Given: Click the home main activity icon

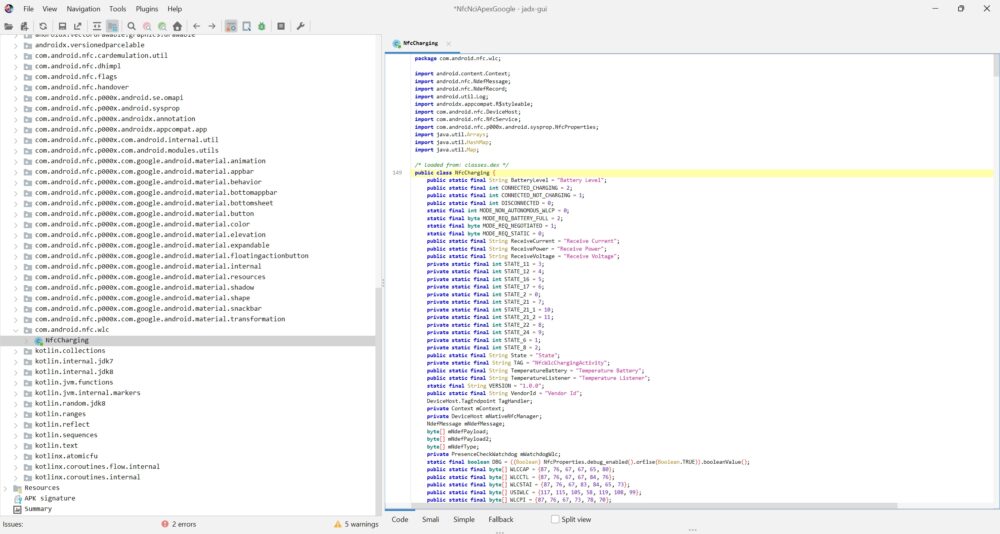Looking at the screenshot, I should pos(177,26).
